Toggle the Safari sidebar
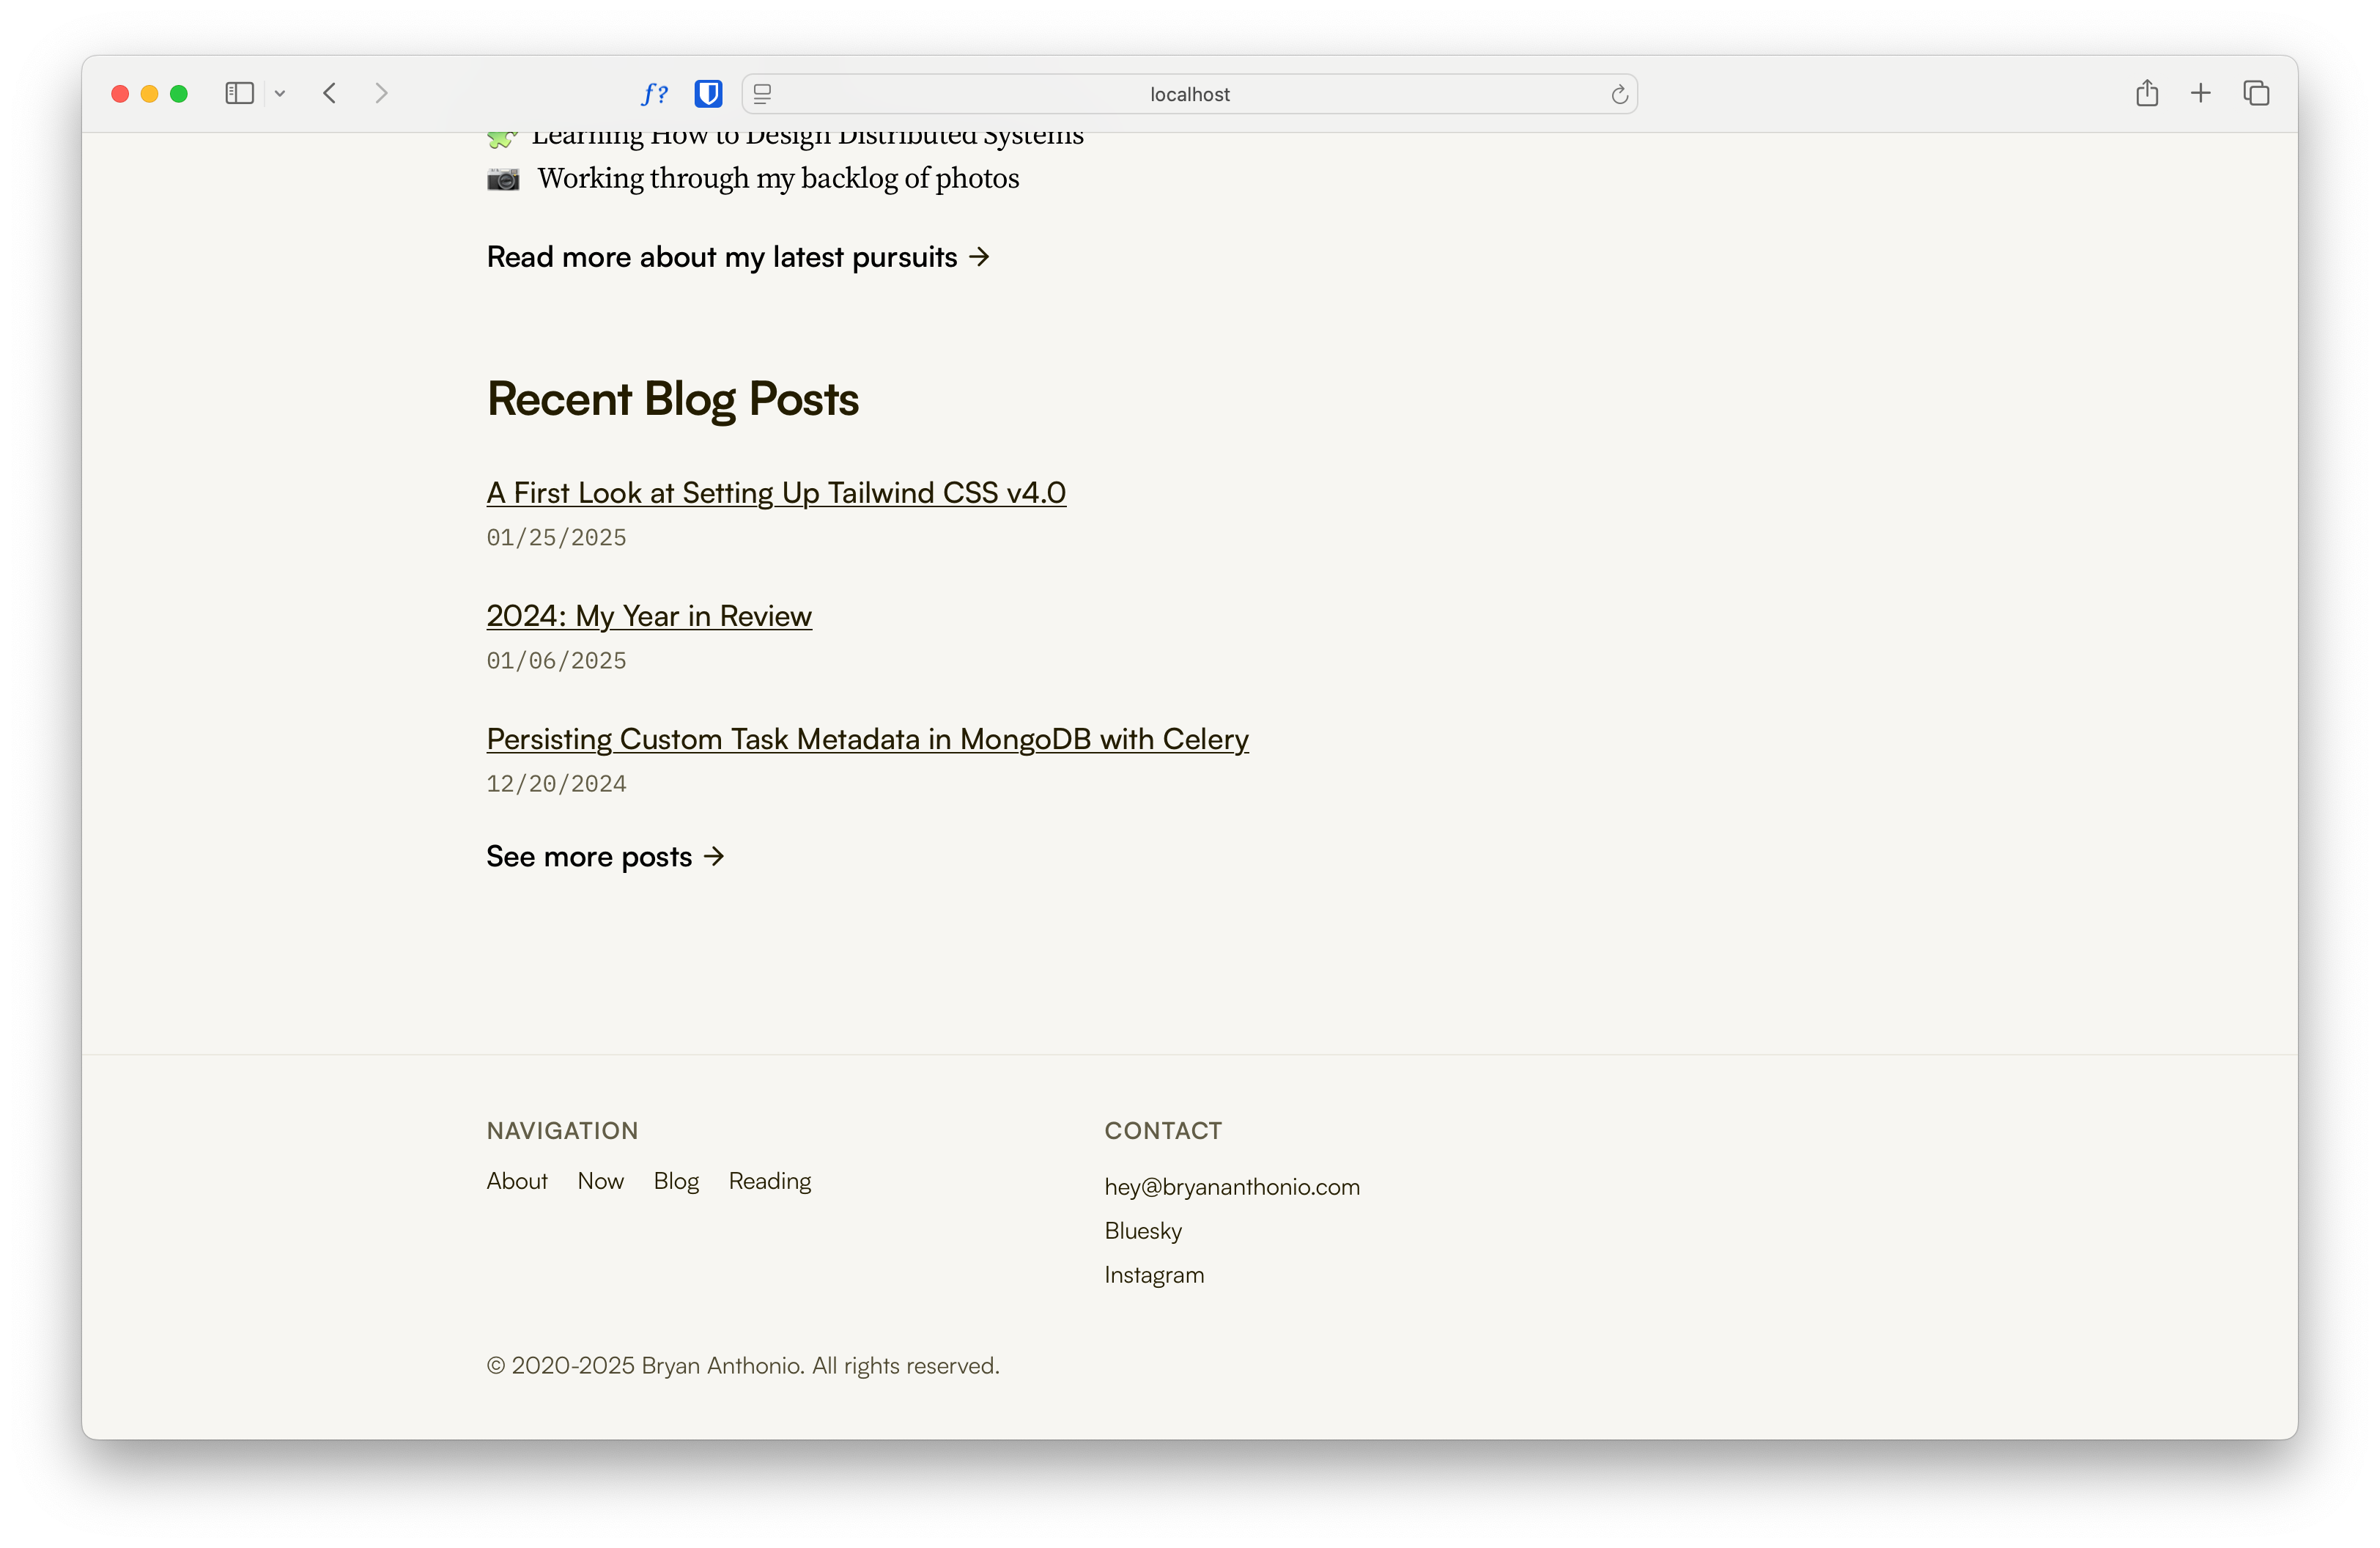Image resolution: width=2380 pixels, height=1548 pixels. [239, 93]
